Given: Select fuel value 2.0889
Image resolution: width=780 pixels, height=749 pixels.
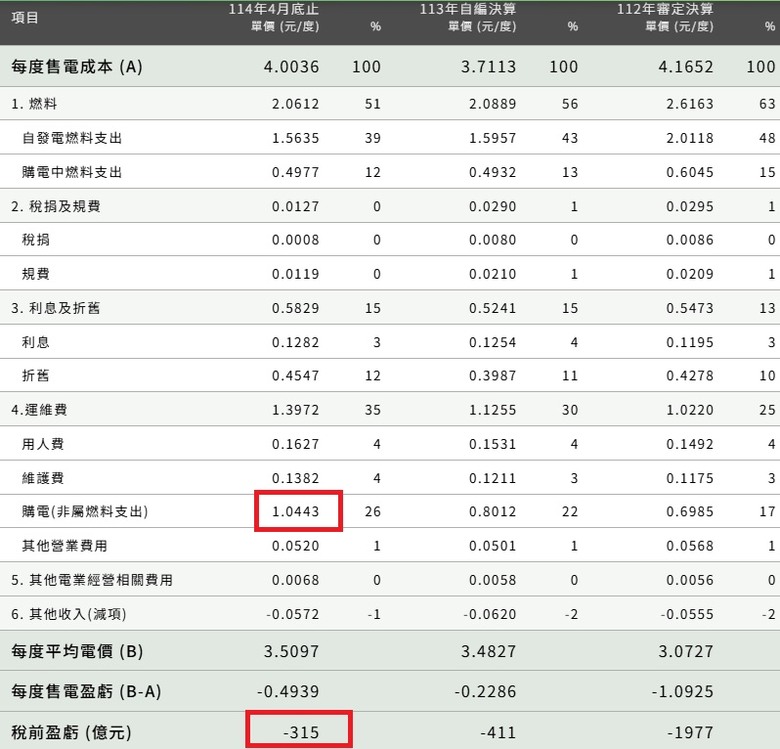Looking at the screenshot, I should 492,104.
